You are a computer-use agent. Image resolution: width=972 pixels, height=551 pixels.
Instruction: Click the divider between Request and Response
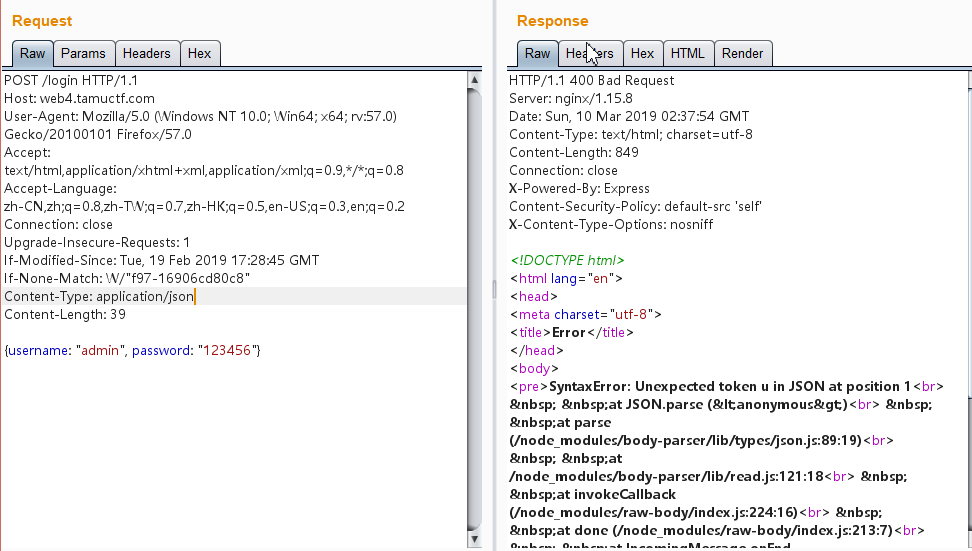coord(492,289)
